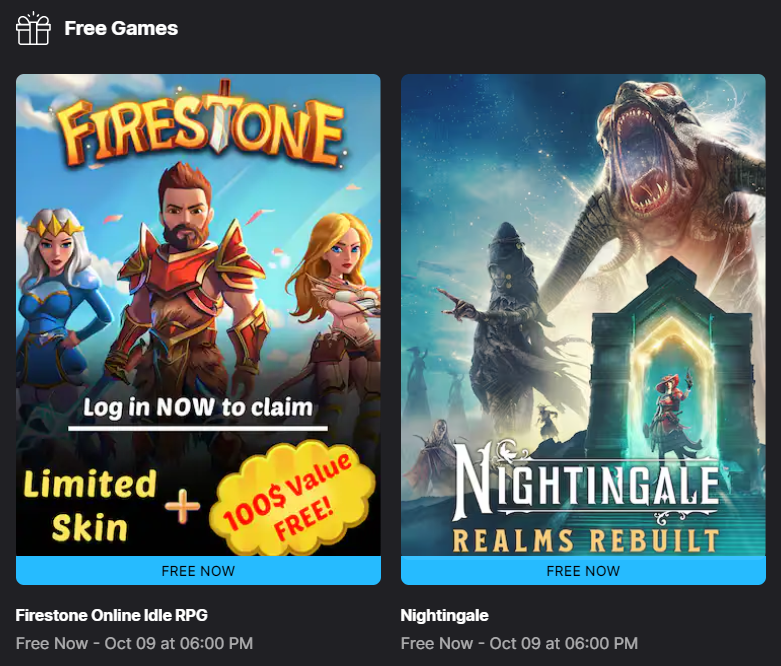Click the 100$ Value FREE badge

click(291, 498)
